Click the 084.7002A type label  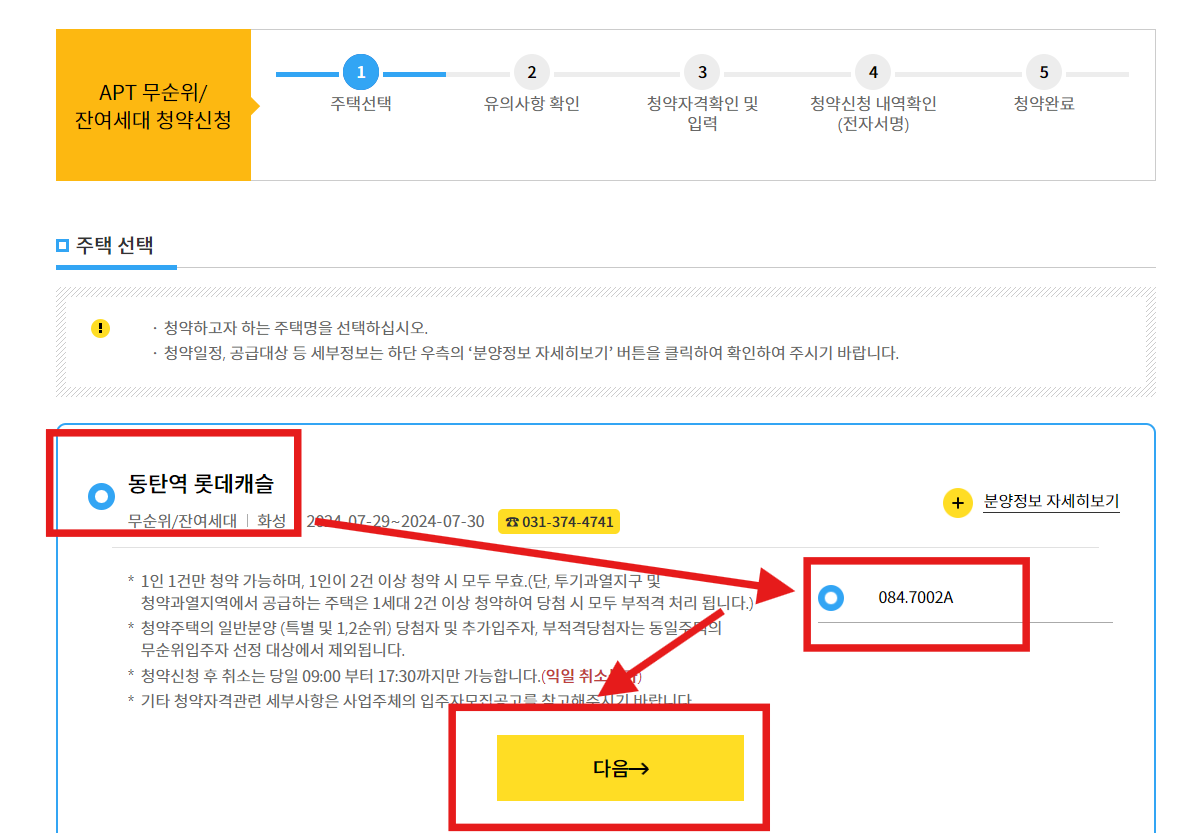coord(915,597)
